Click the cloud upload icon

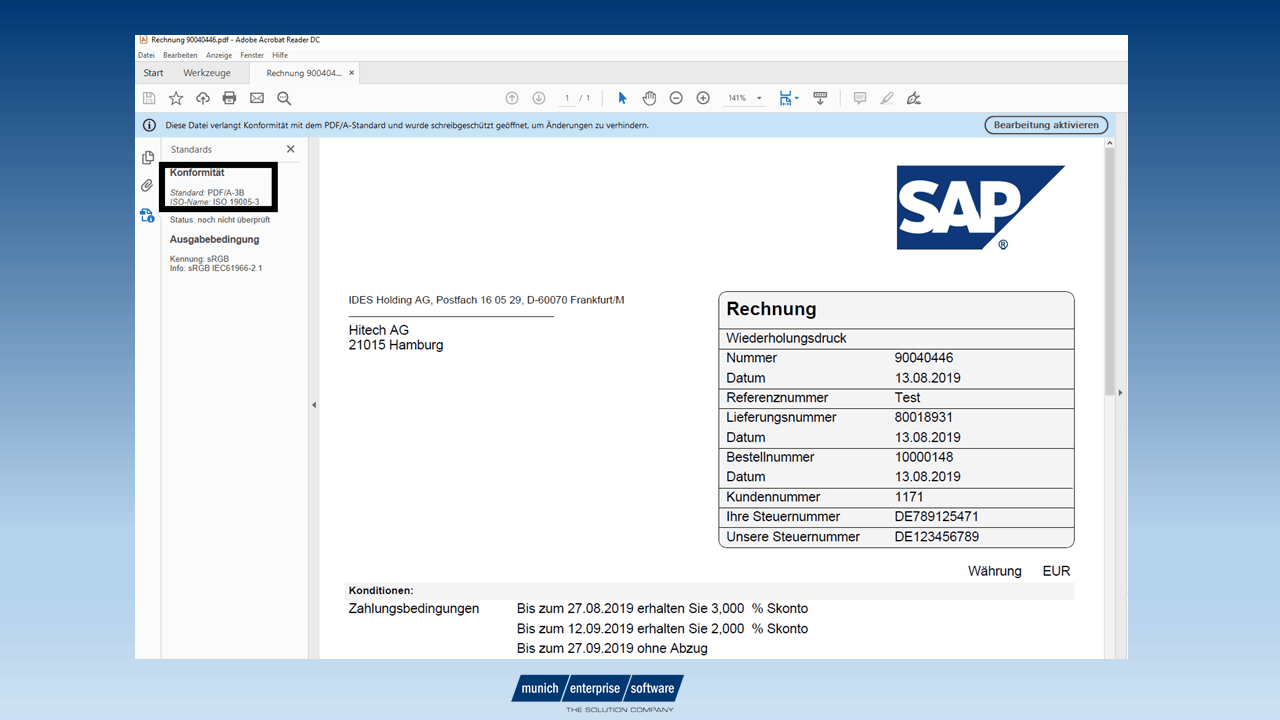coord(203,98)
